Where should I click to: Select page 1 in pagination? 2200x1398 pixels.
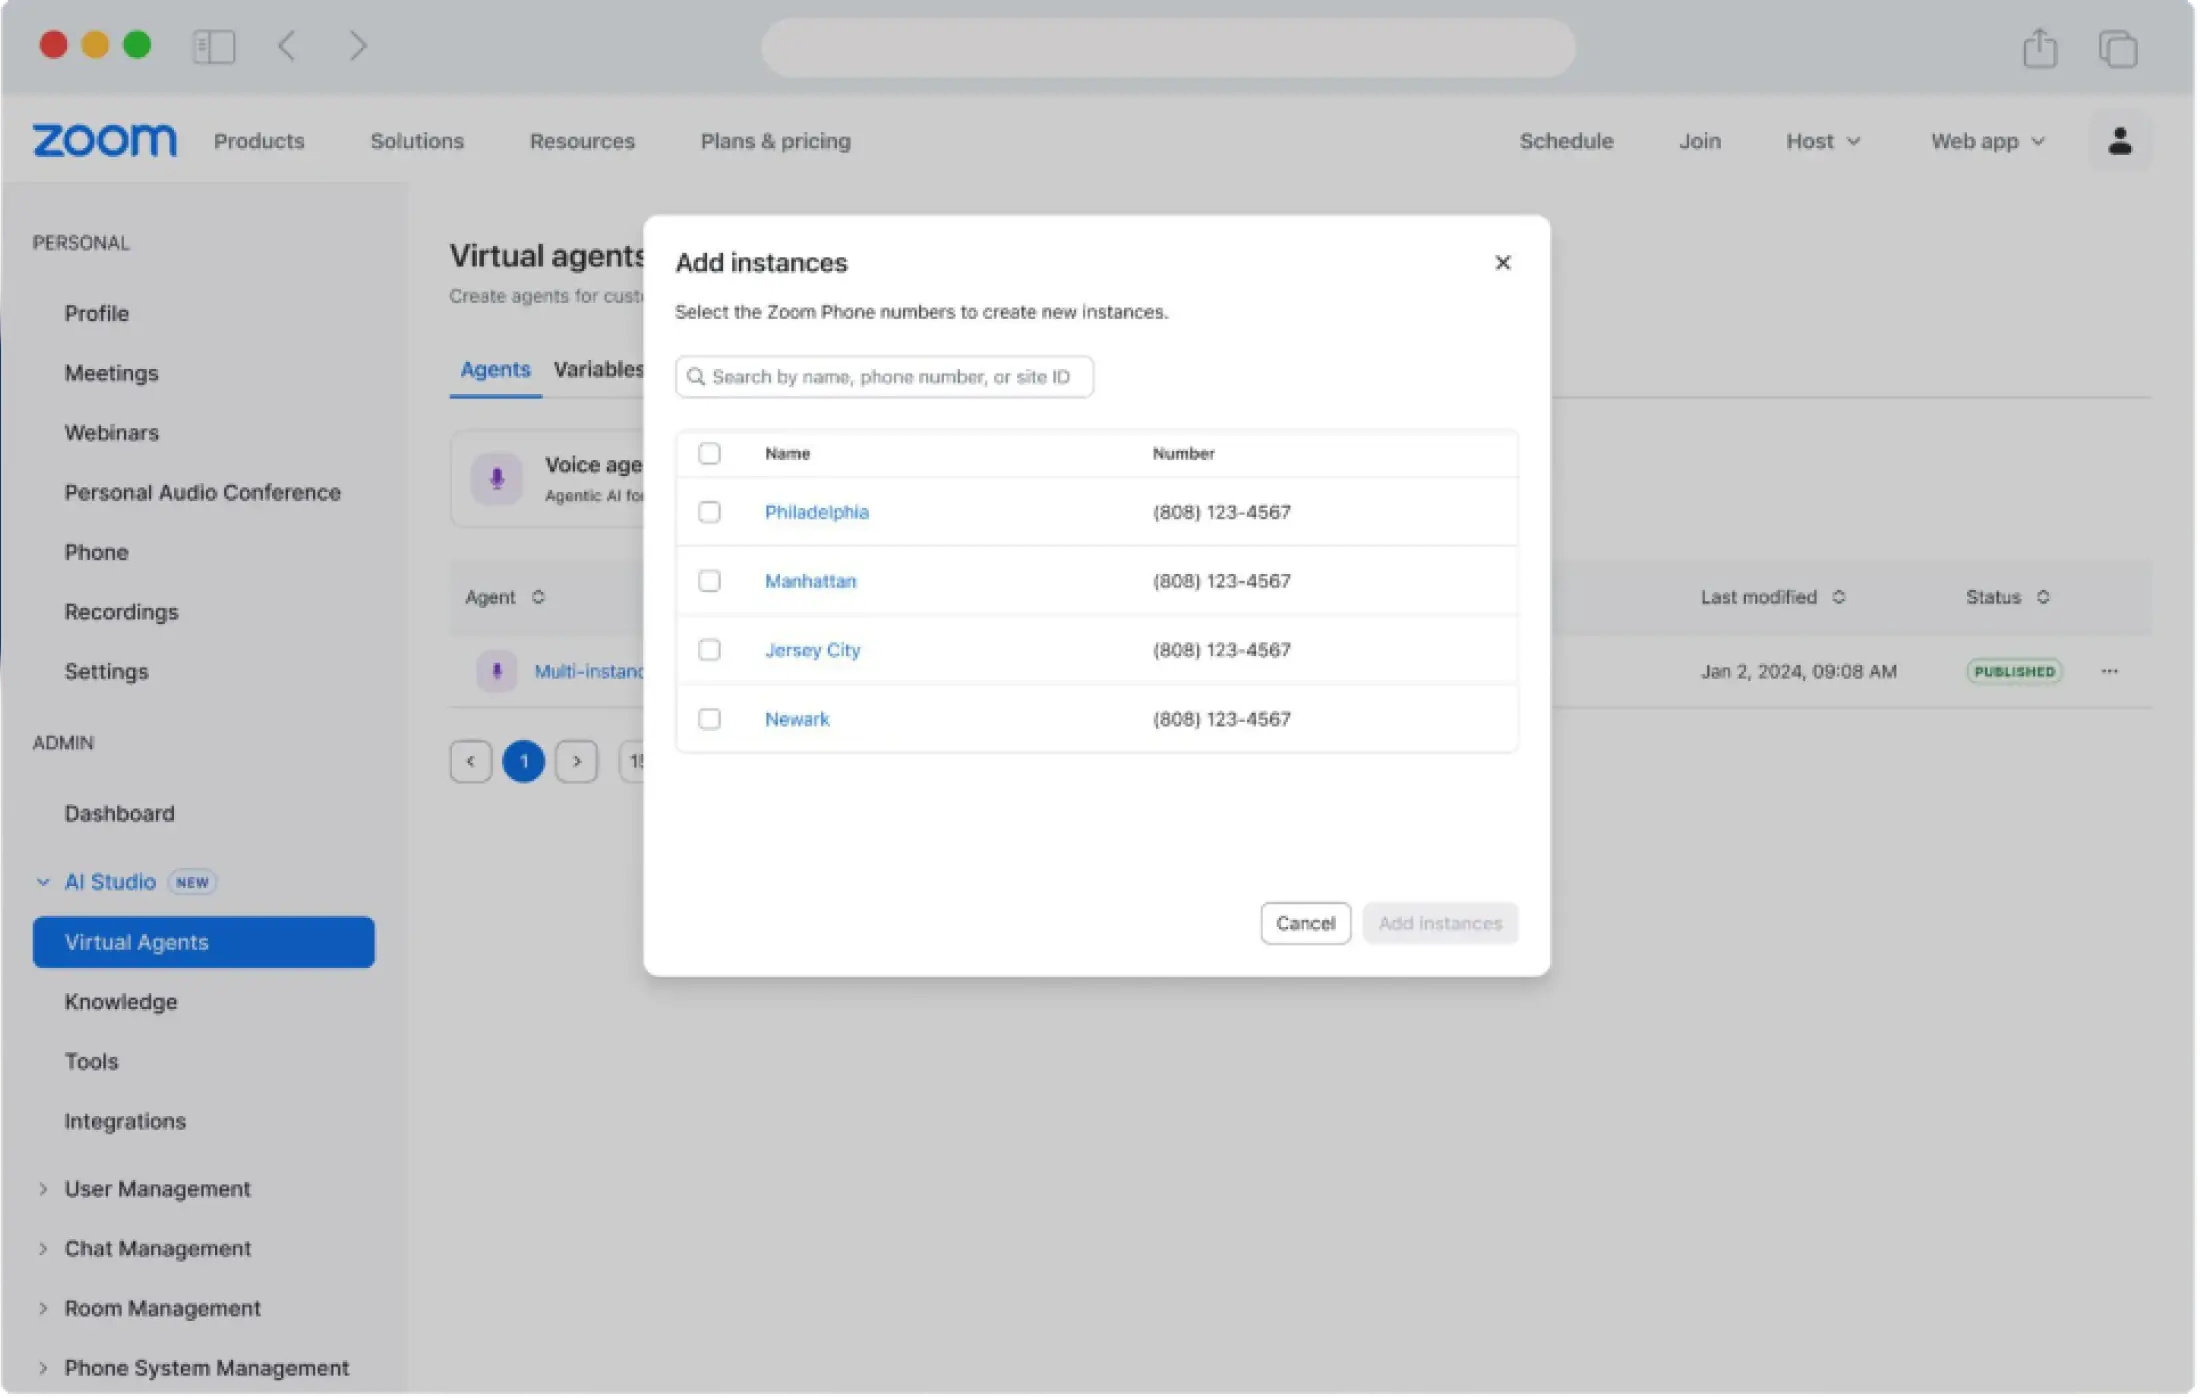tap(524, 762)
